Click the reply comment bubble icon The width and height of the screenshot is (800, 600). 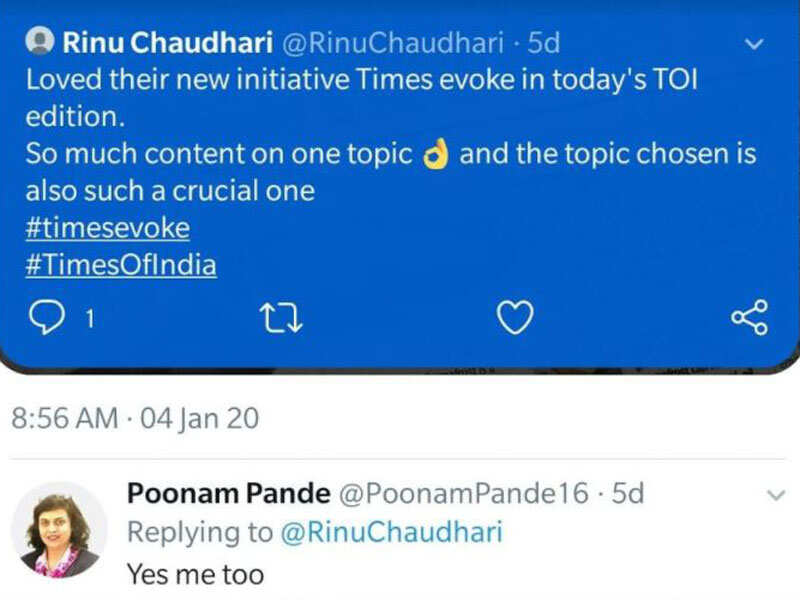[44, 319]
